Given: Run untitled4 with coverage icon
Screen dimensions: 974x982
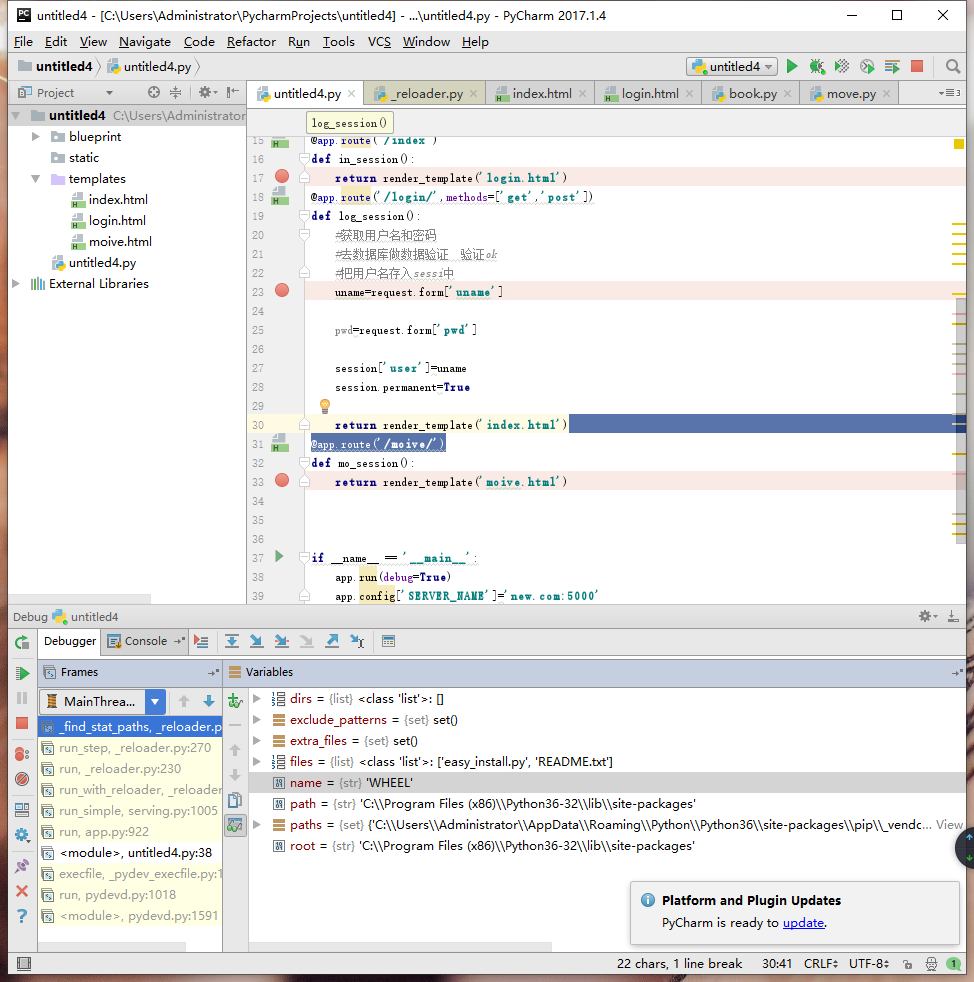Looking at the screenshot, I should (x=842, y=66).
